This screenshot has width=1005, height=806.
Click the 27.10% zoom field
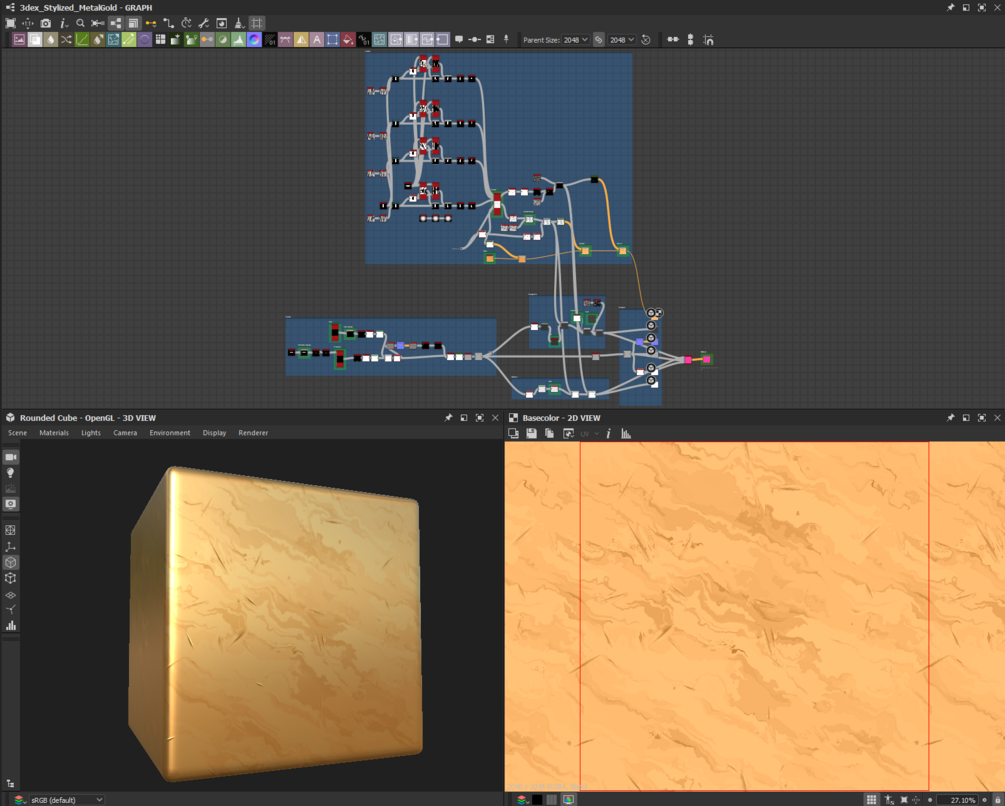957,800
